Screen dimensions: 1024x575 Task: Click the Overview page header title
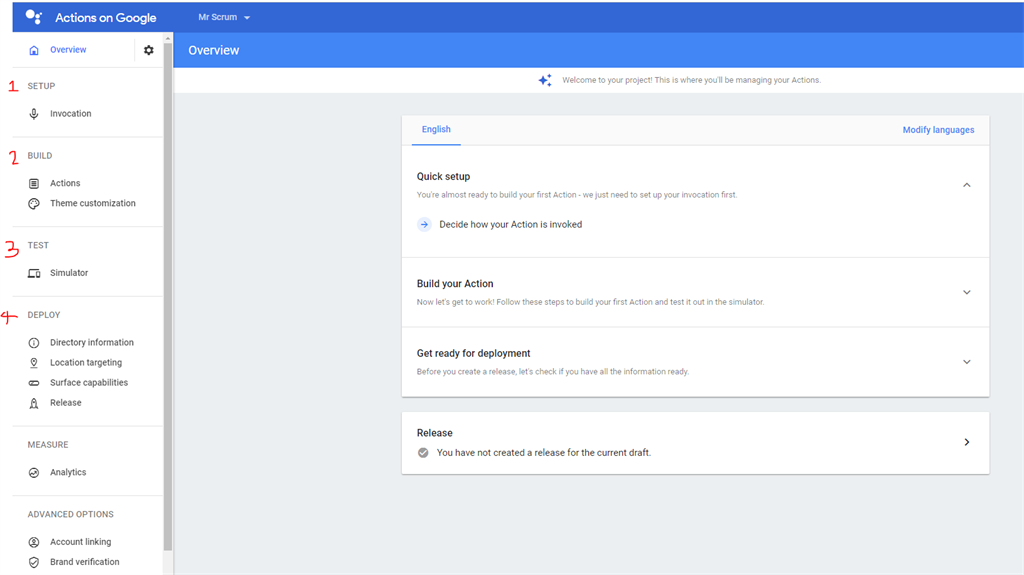click(x=214, y=50)
